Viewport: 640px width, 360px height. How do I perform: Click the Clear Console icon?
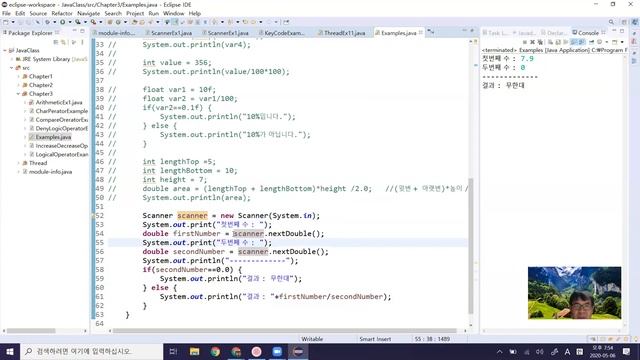click(550, 42)
